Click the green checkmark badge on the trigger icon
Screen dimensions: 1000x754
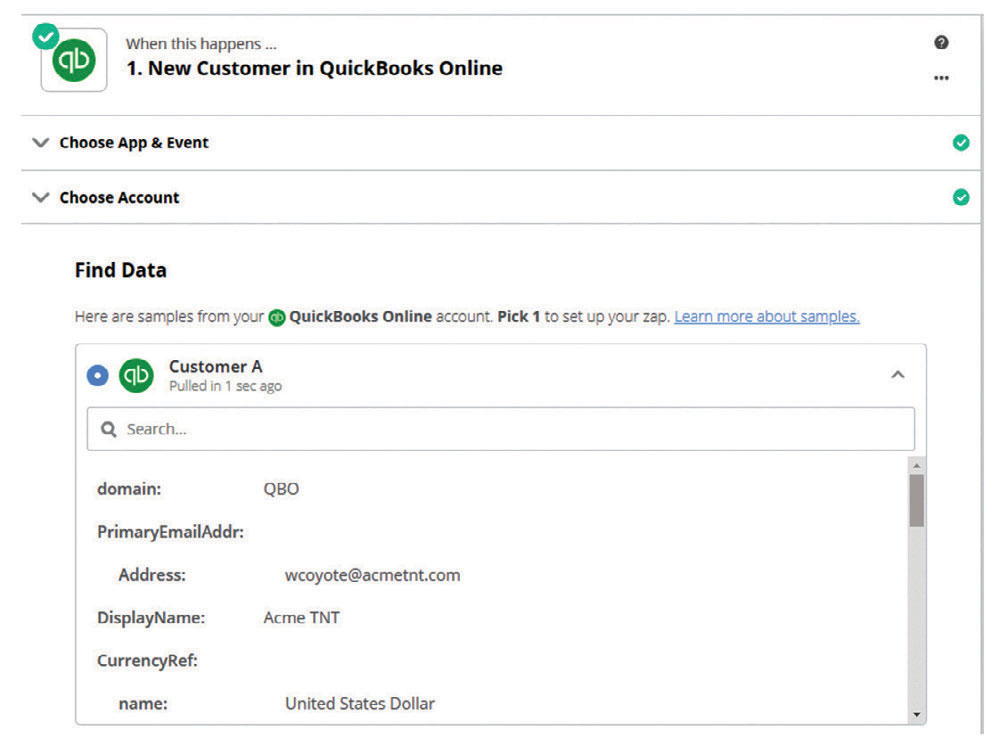(45, 37)
